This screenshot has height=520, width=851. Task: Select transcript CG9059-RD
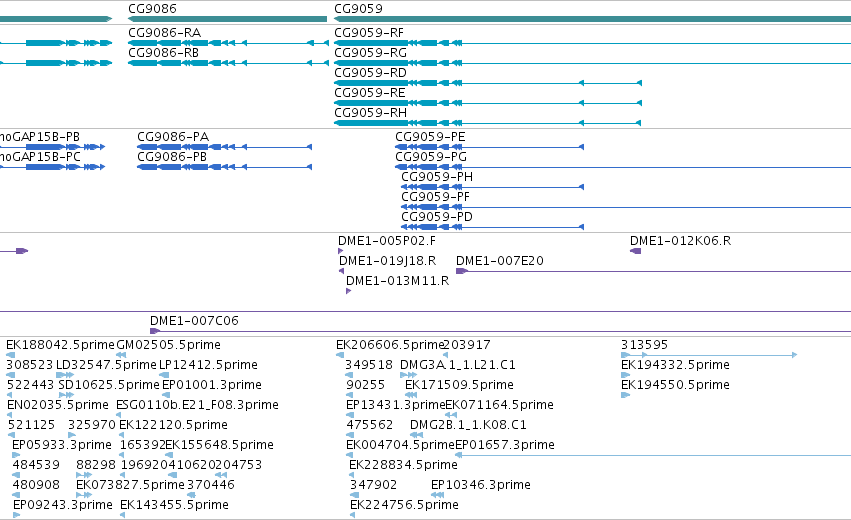tap(371, 73)
